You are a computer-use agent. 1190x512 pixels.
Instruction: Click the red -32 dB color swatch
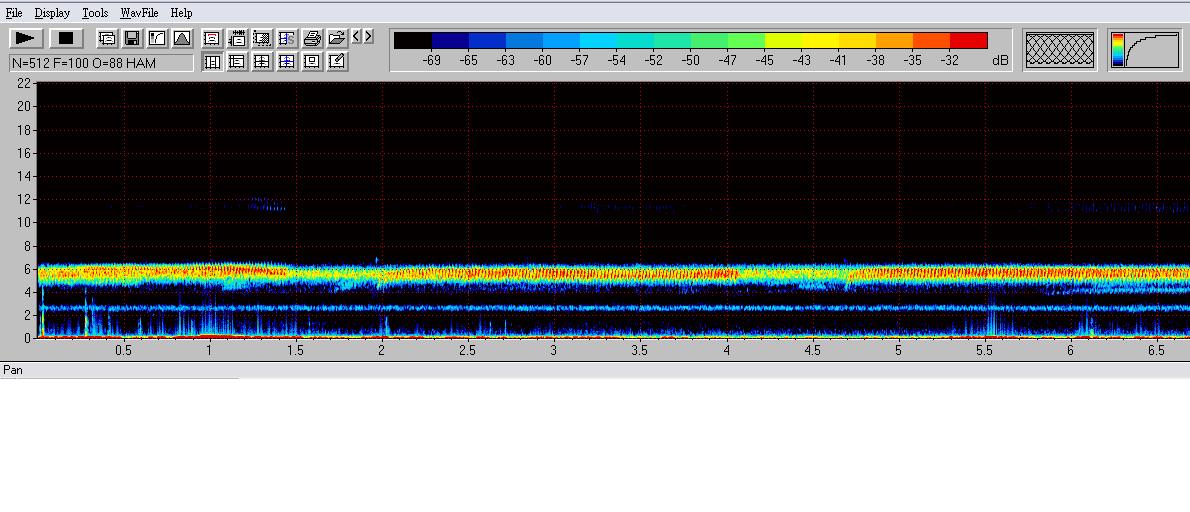click(x=968, y=40)
